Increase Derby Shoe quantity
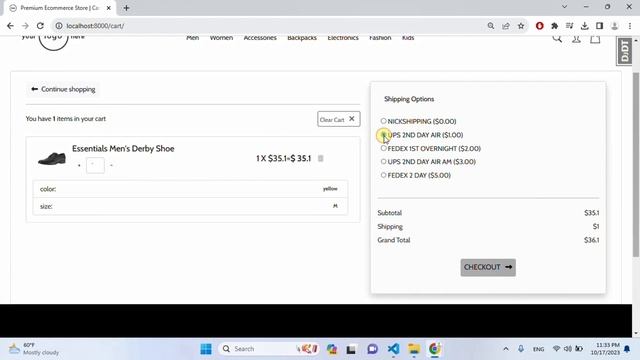The height and width of the screenshot is (360, 640). [x=79, y=165]
